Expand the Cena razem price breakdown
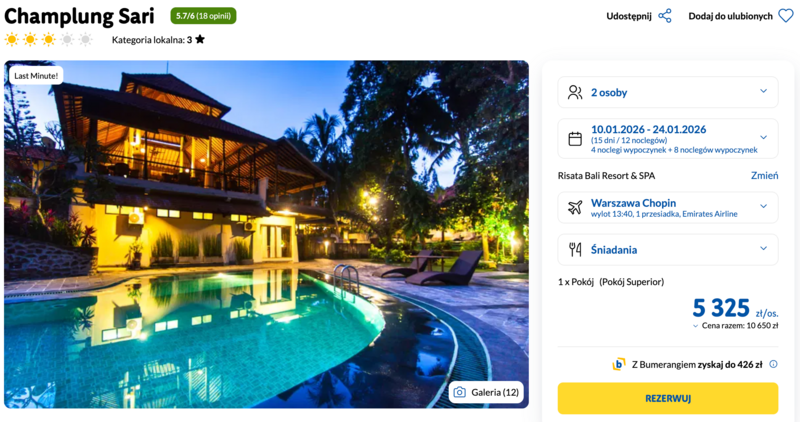800x422 pixels. click(696, 326)
